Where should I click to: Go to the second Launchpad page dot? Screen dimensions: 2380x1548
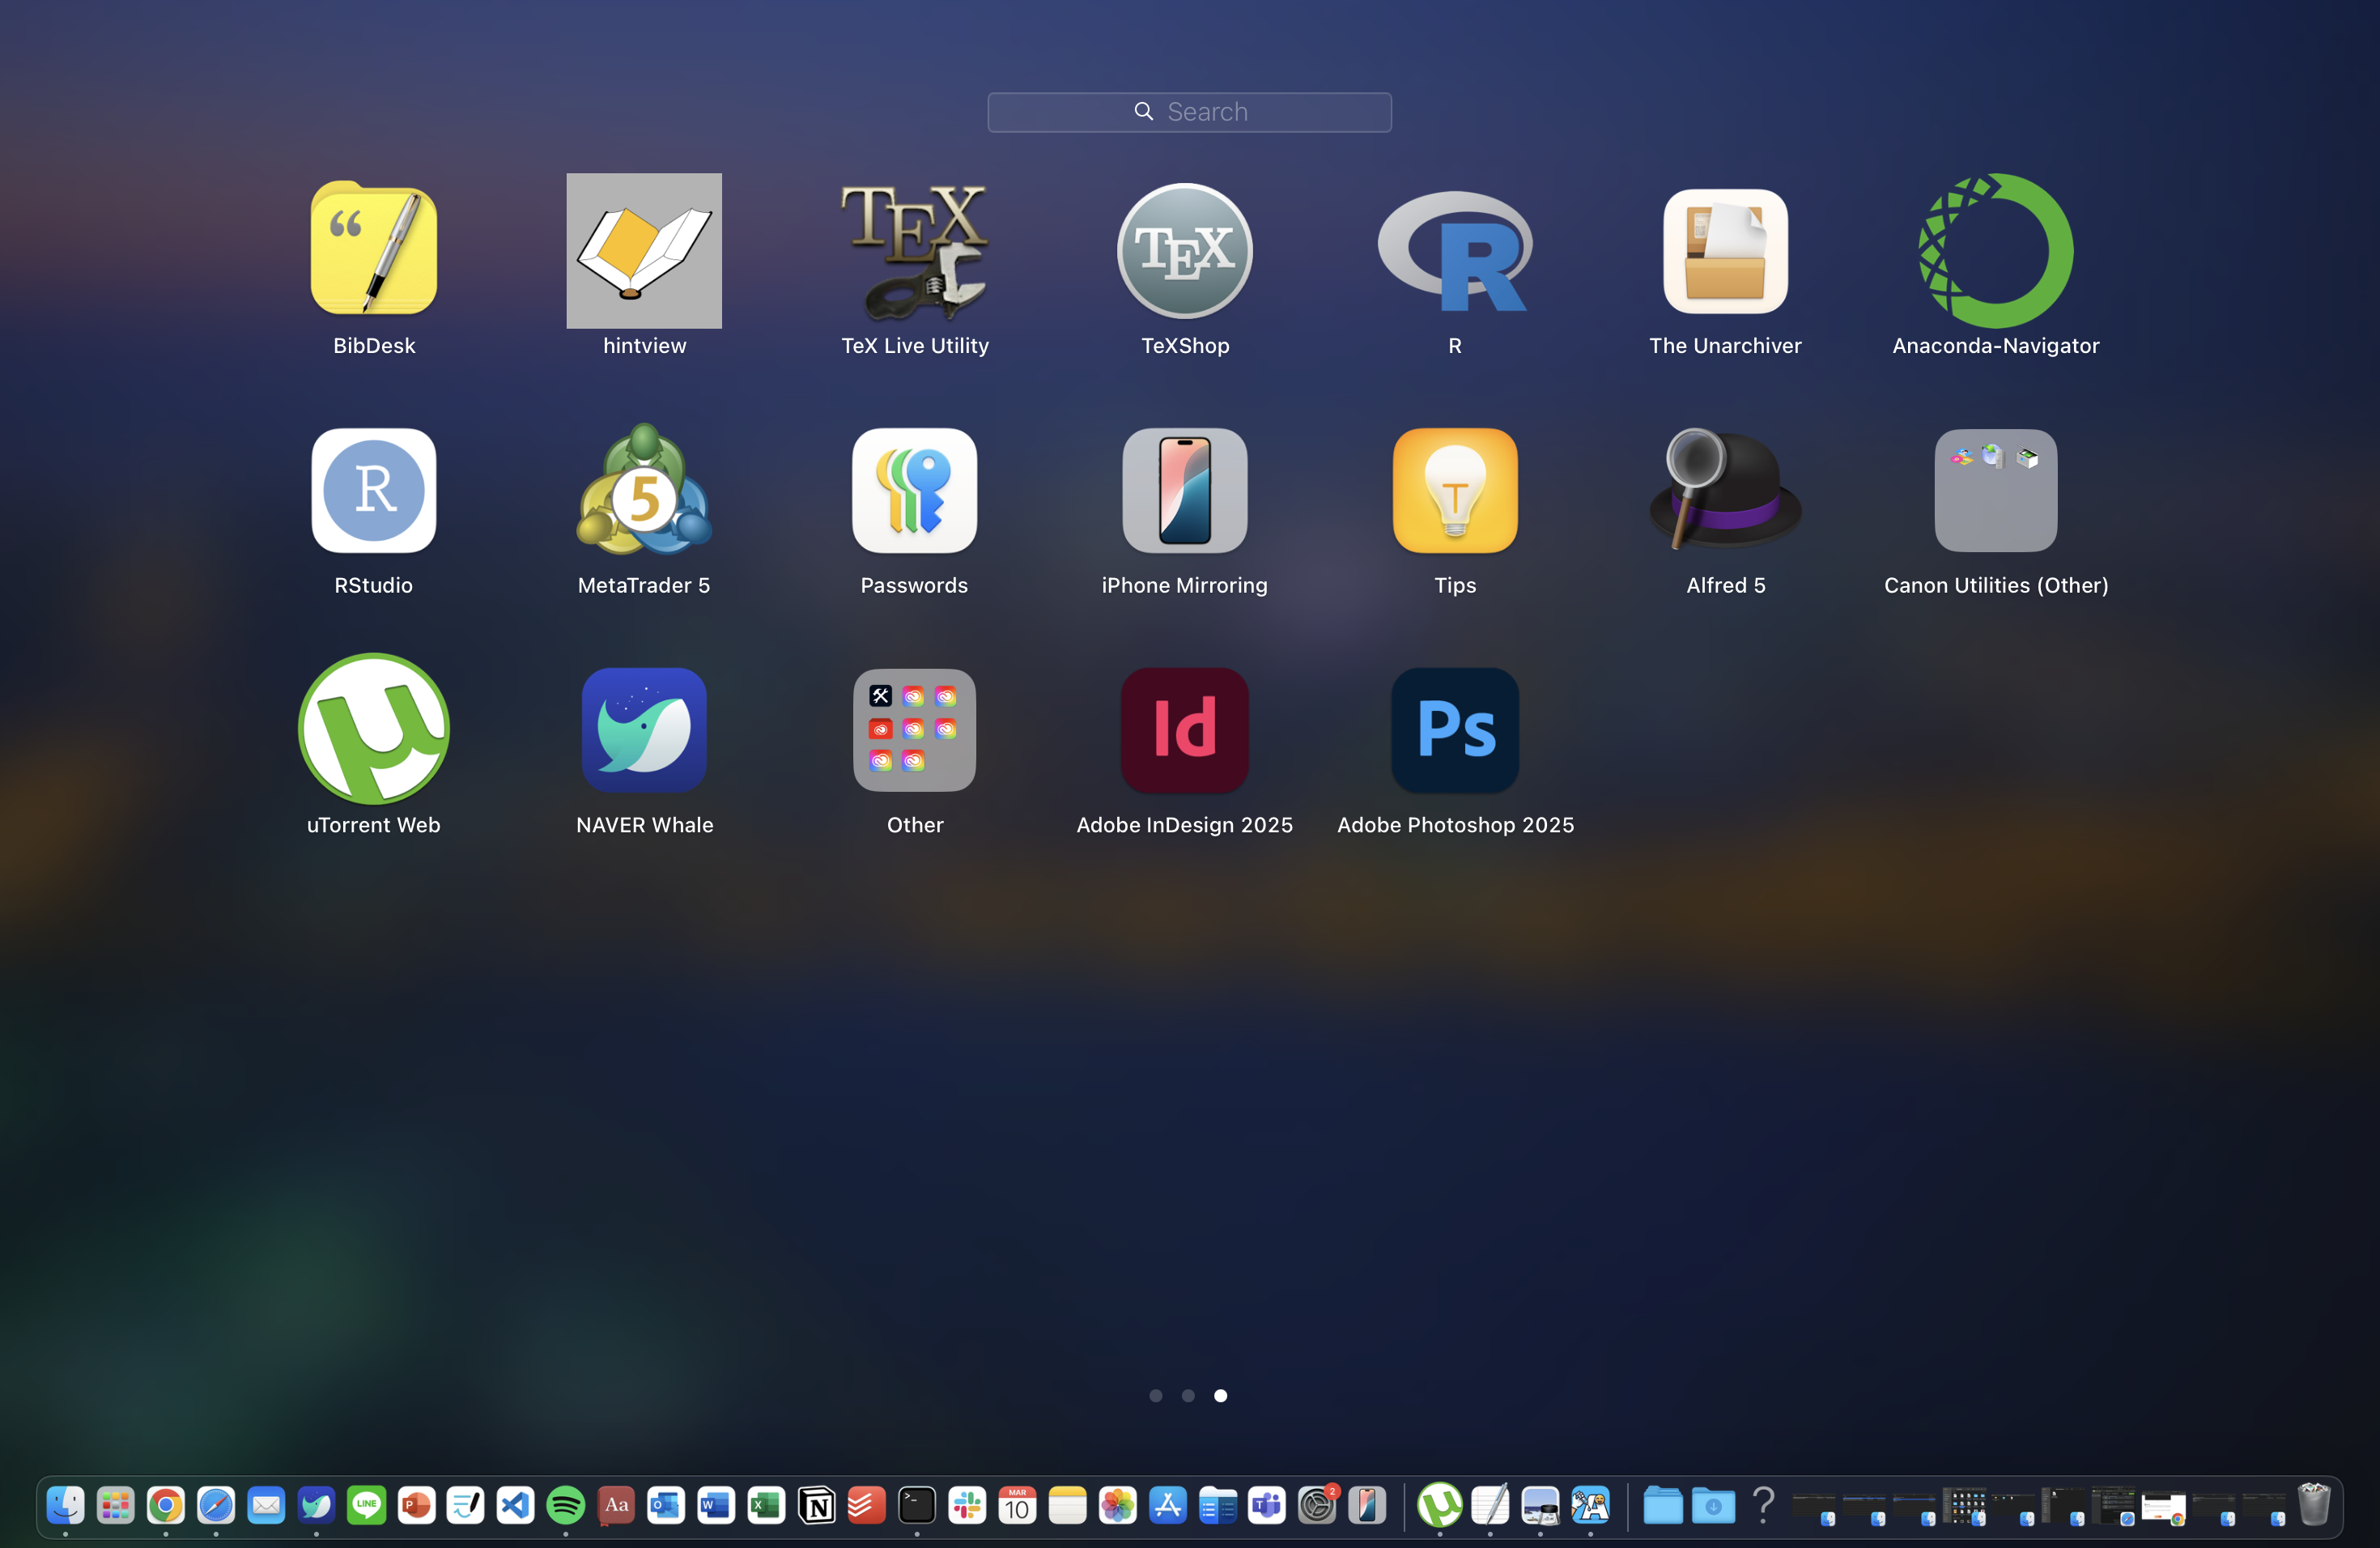tap(1188, 1395)
